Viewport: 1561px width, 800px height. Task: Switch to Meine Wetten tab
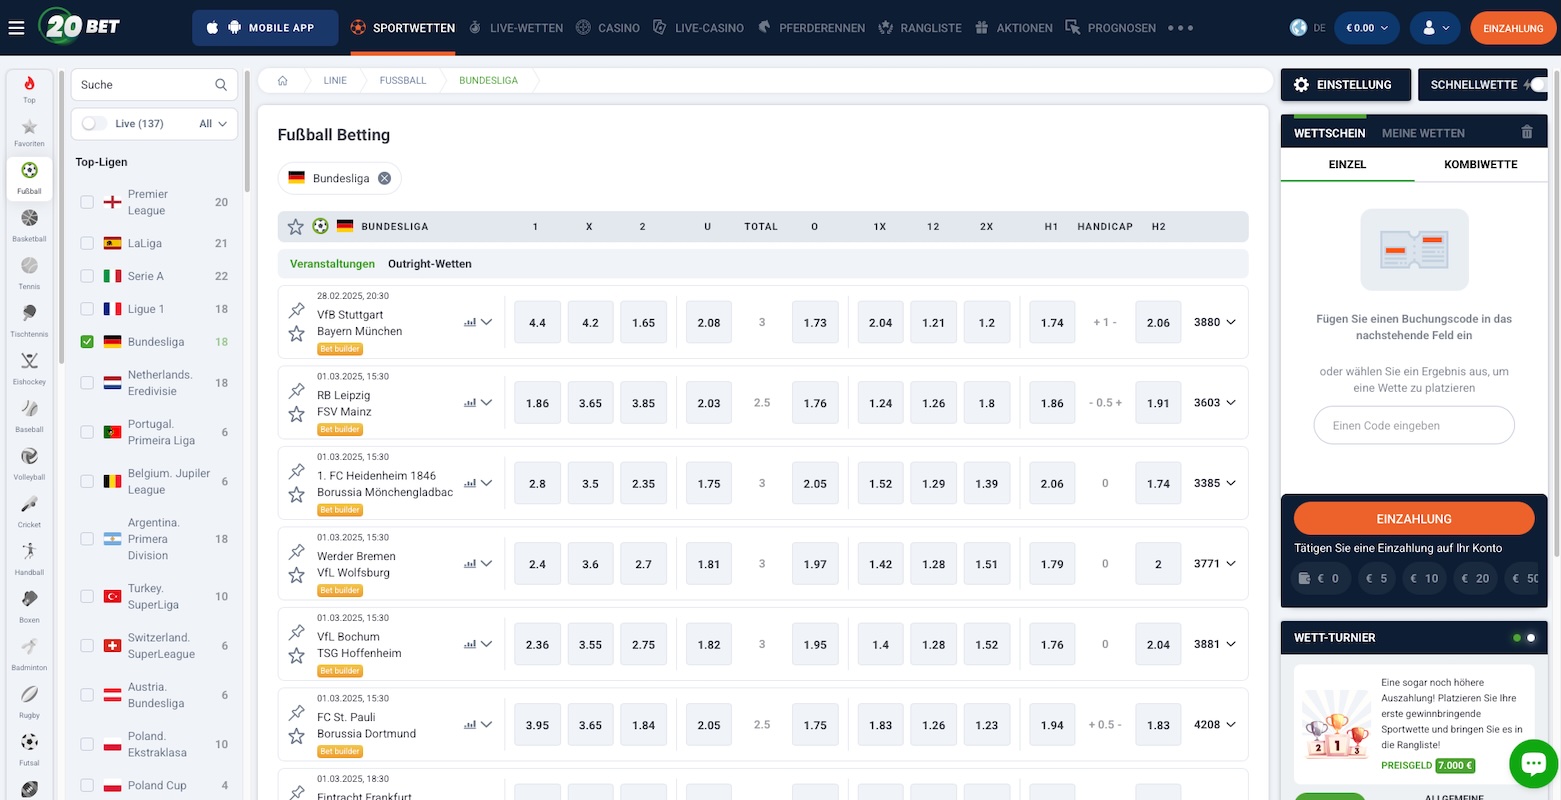1423,133
